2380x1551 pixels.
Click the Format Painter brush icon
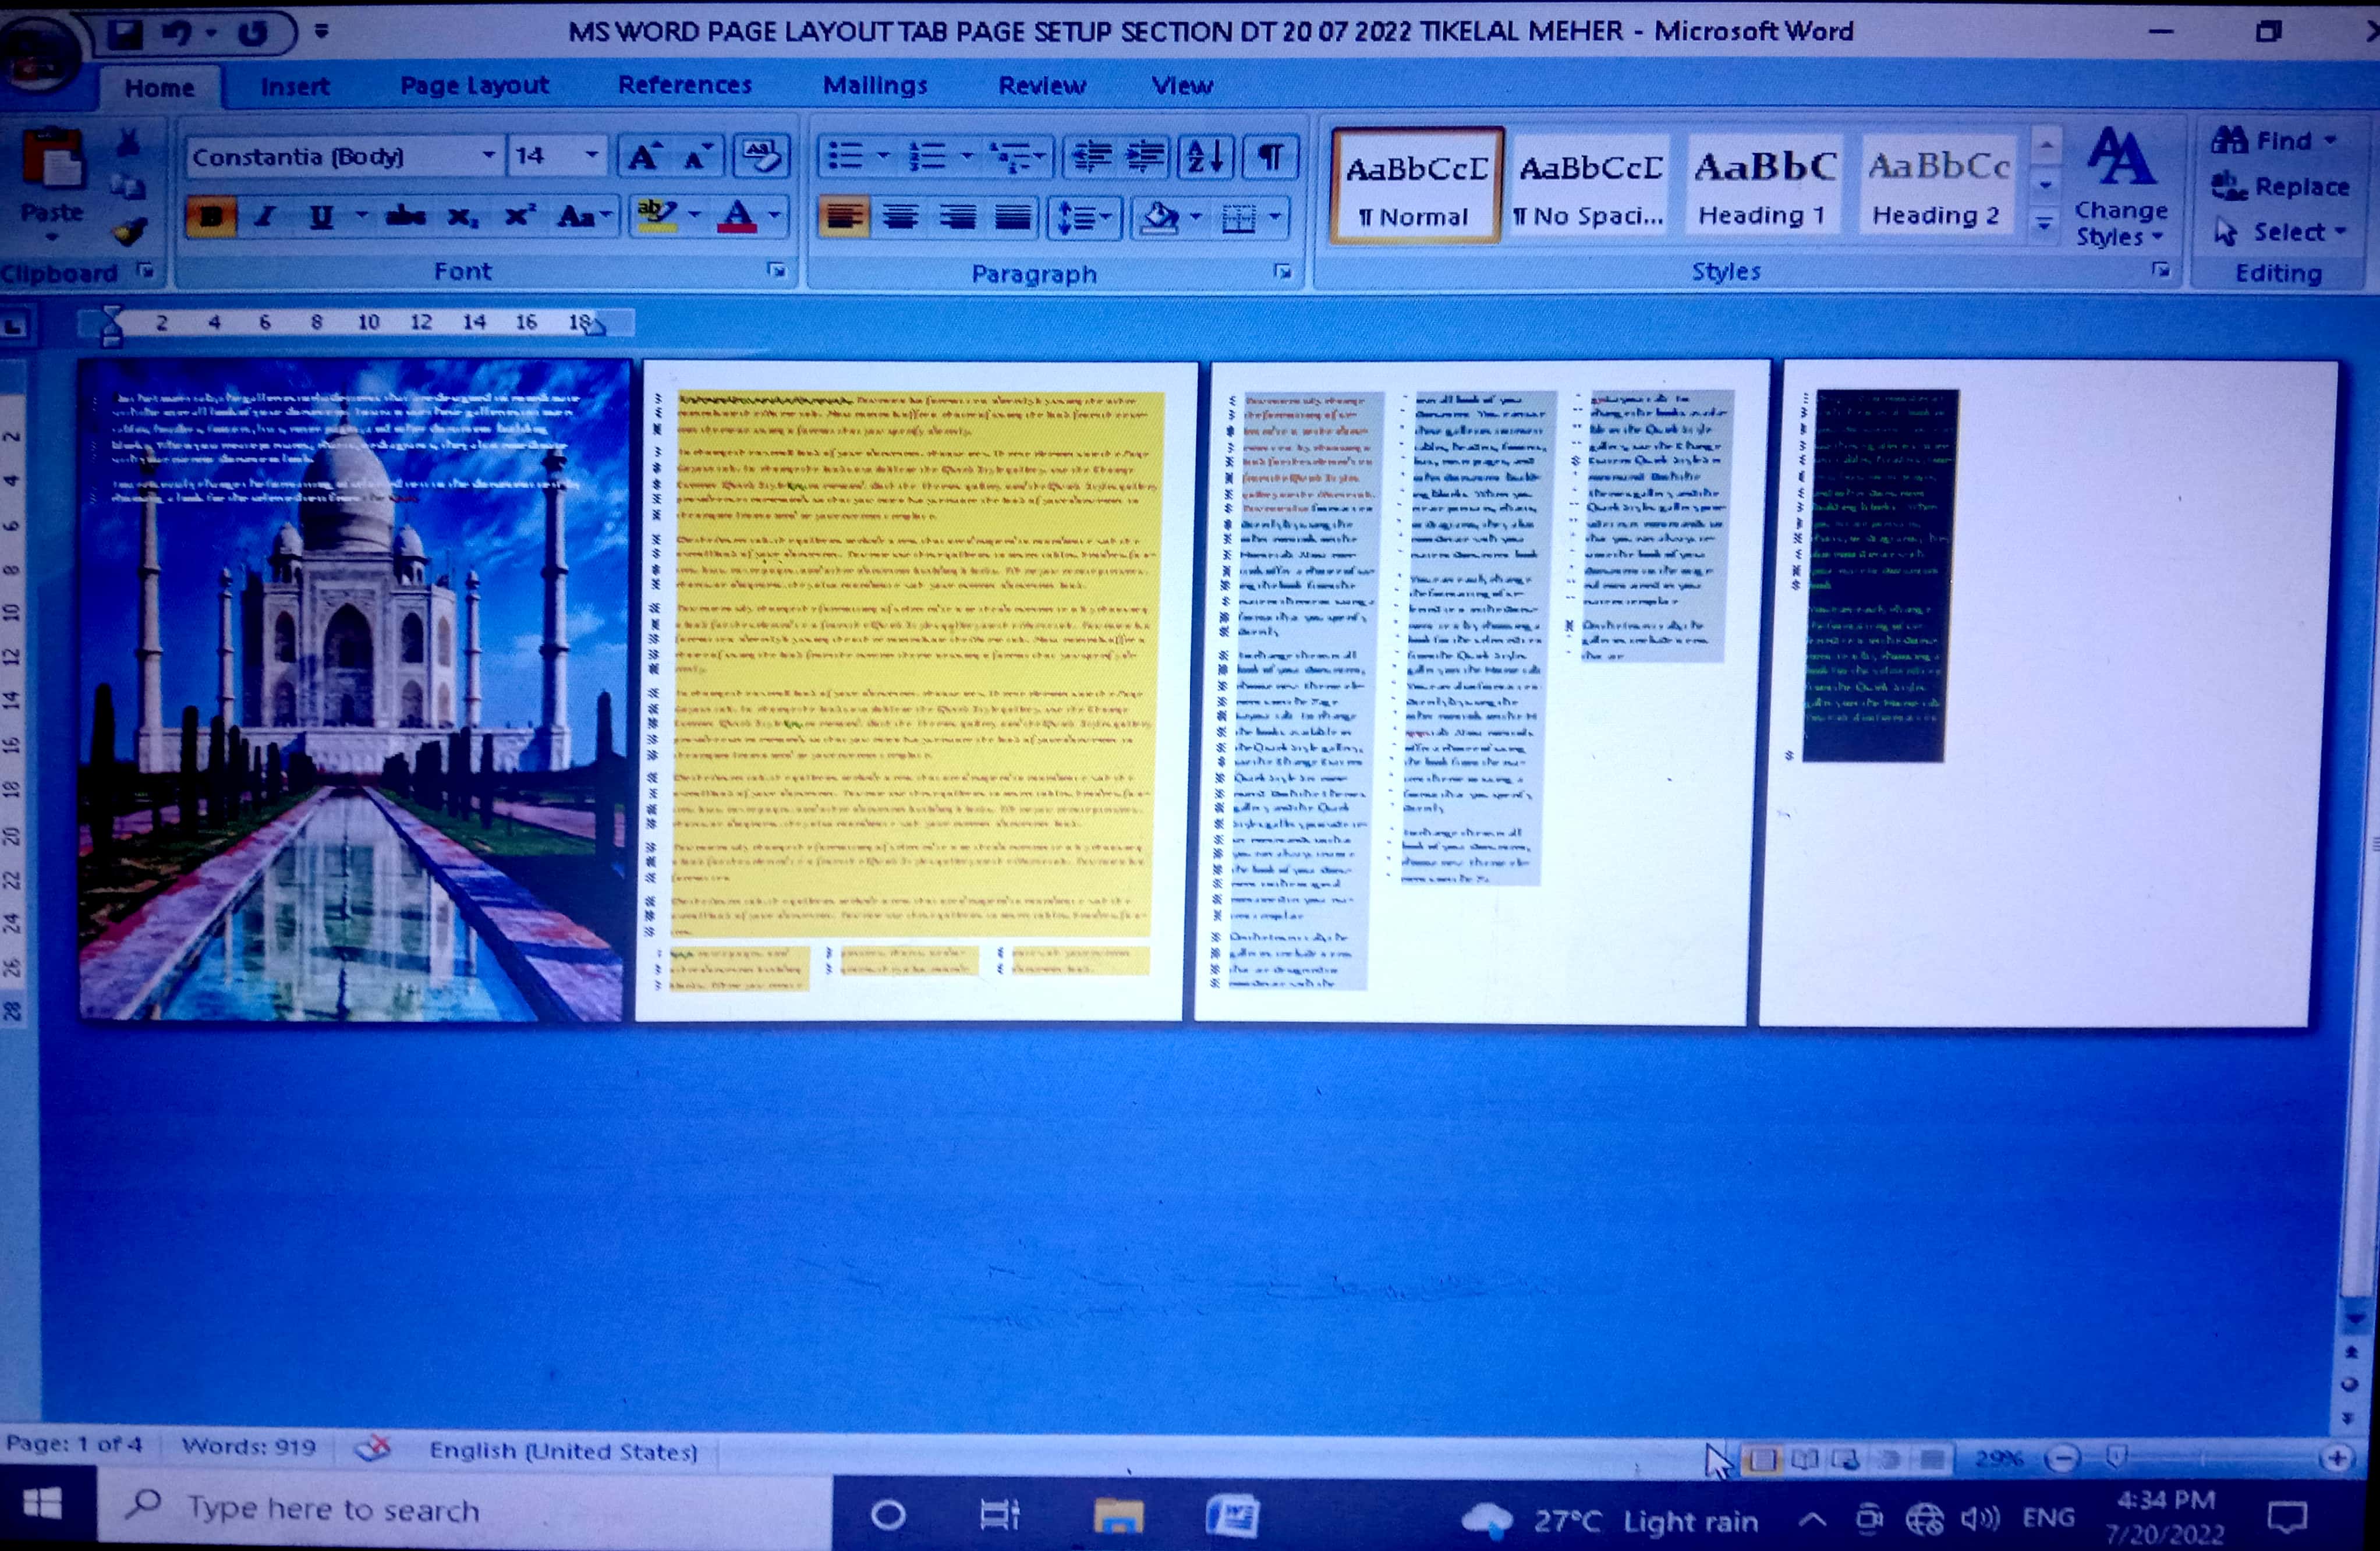click(x=130, y=232)
